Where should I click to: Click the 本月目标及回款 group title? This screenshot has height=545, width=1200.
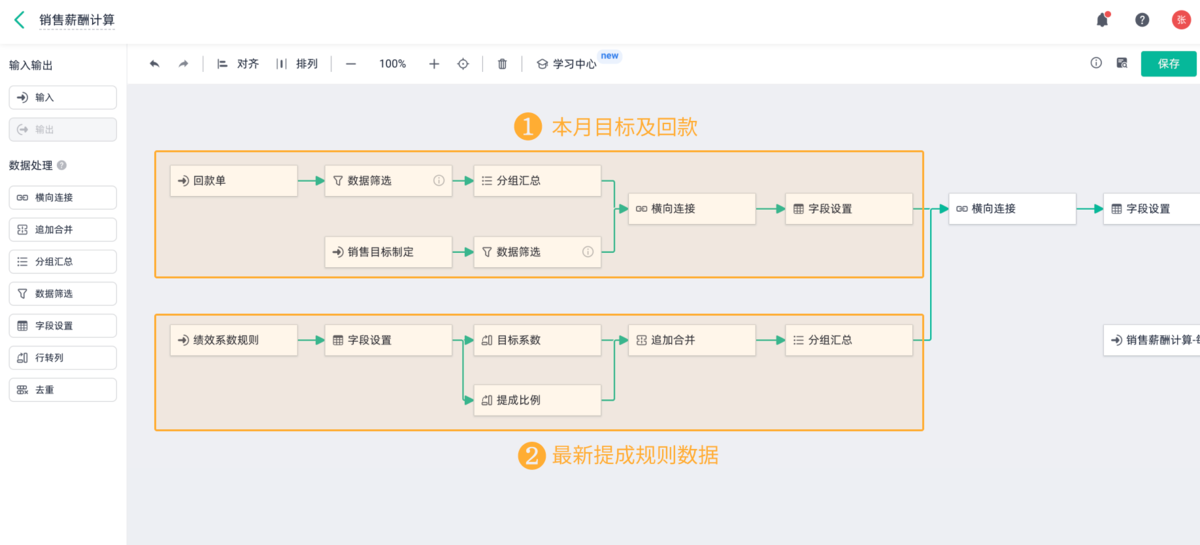(x=624, y=127)
